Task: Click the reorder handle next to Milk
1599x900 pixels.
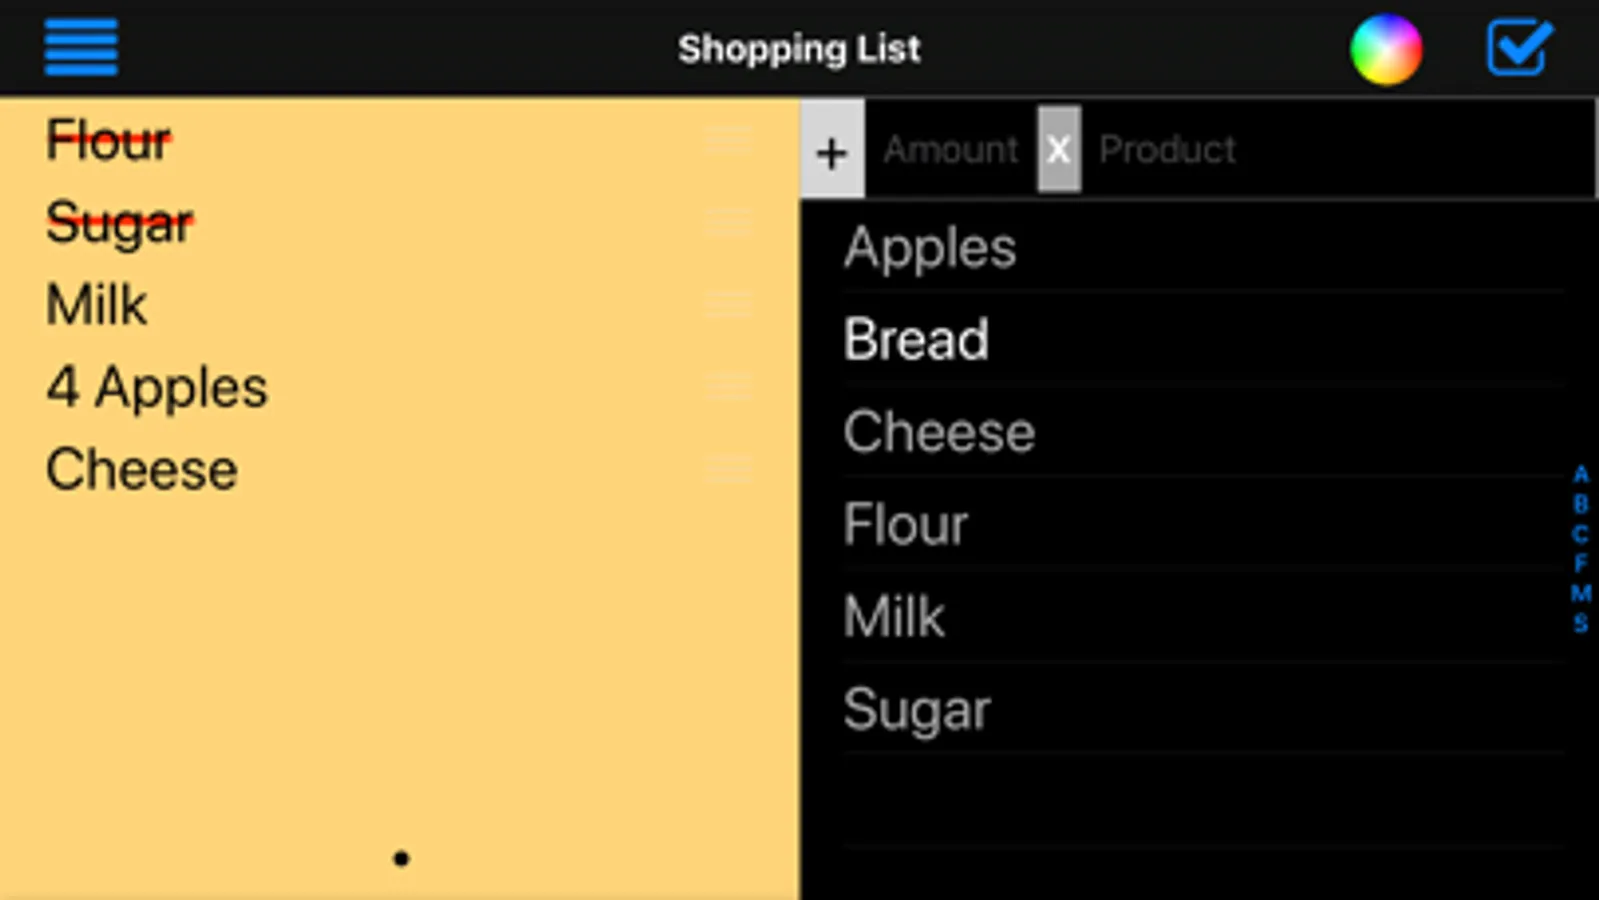Action: 728,304
